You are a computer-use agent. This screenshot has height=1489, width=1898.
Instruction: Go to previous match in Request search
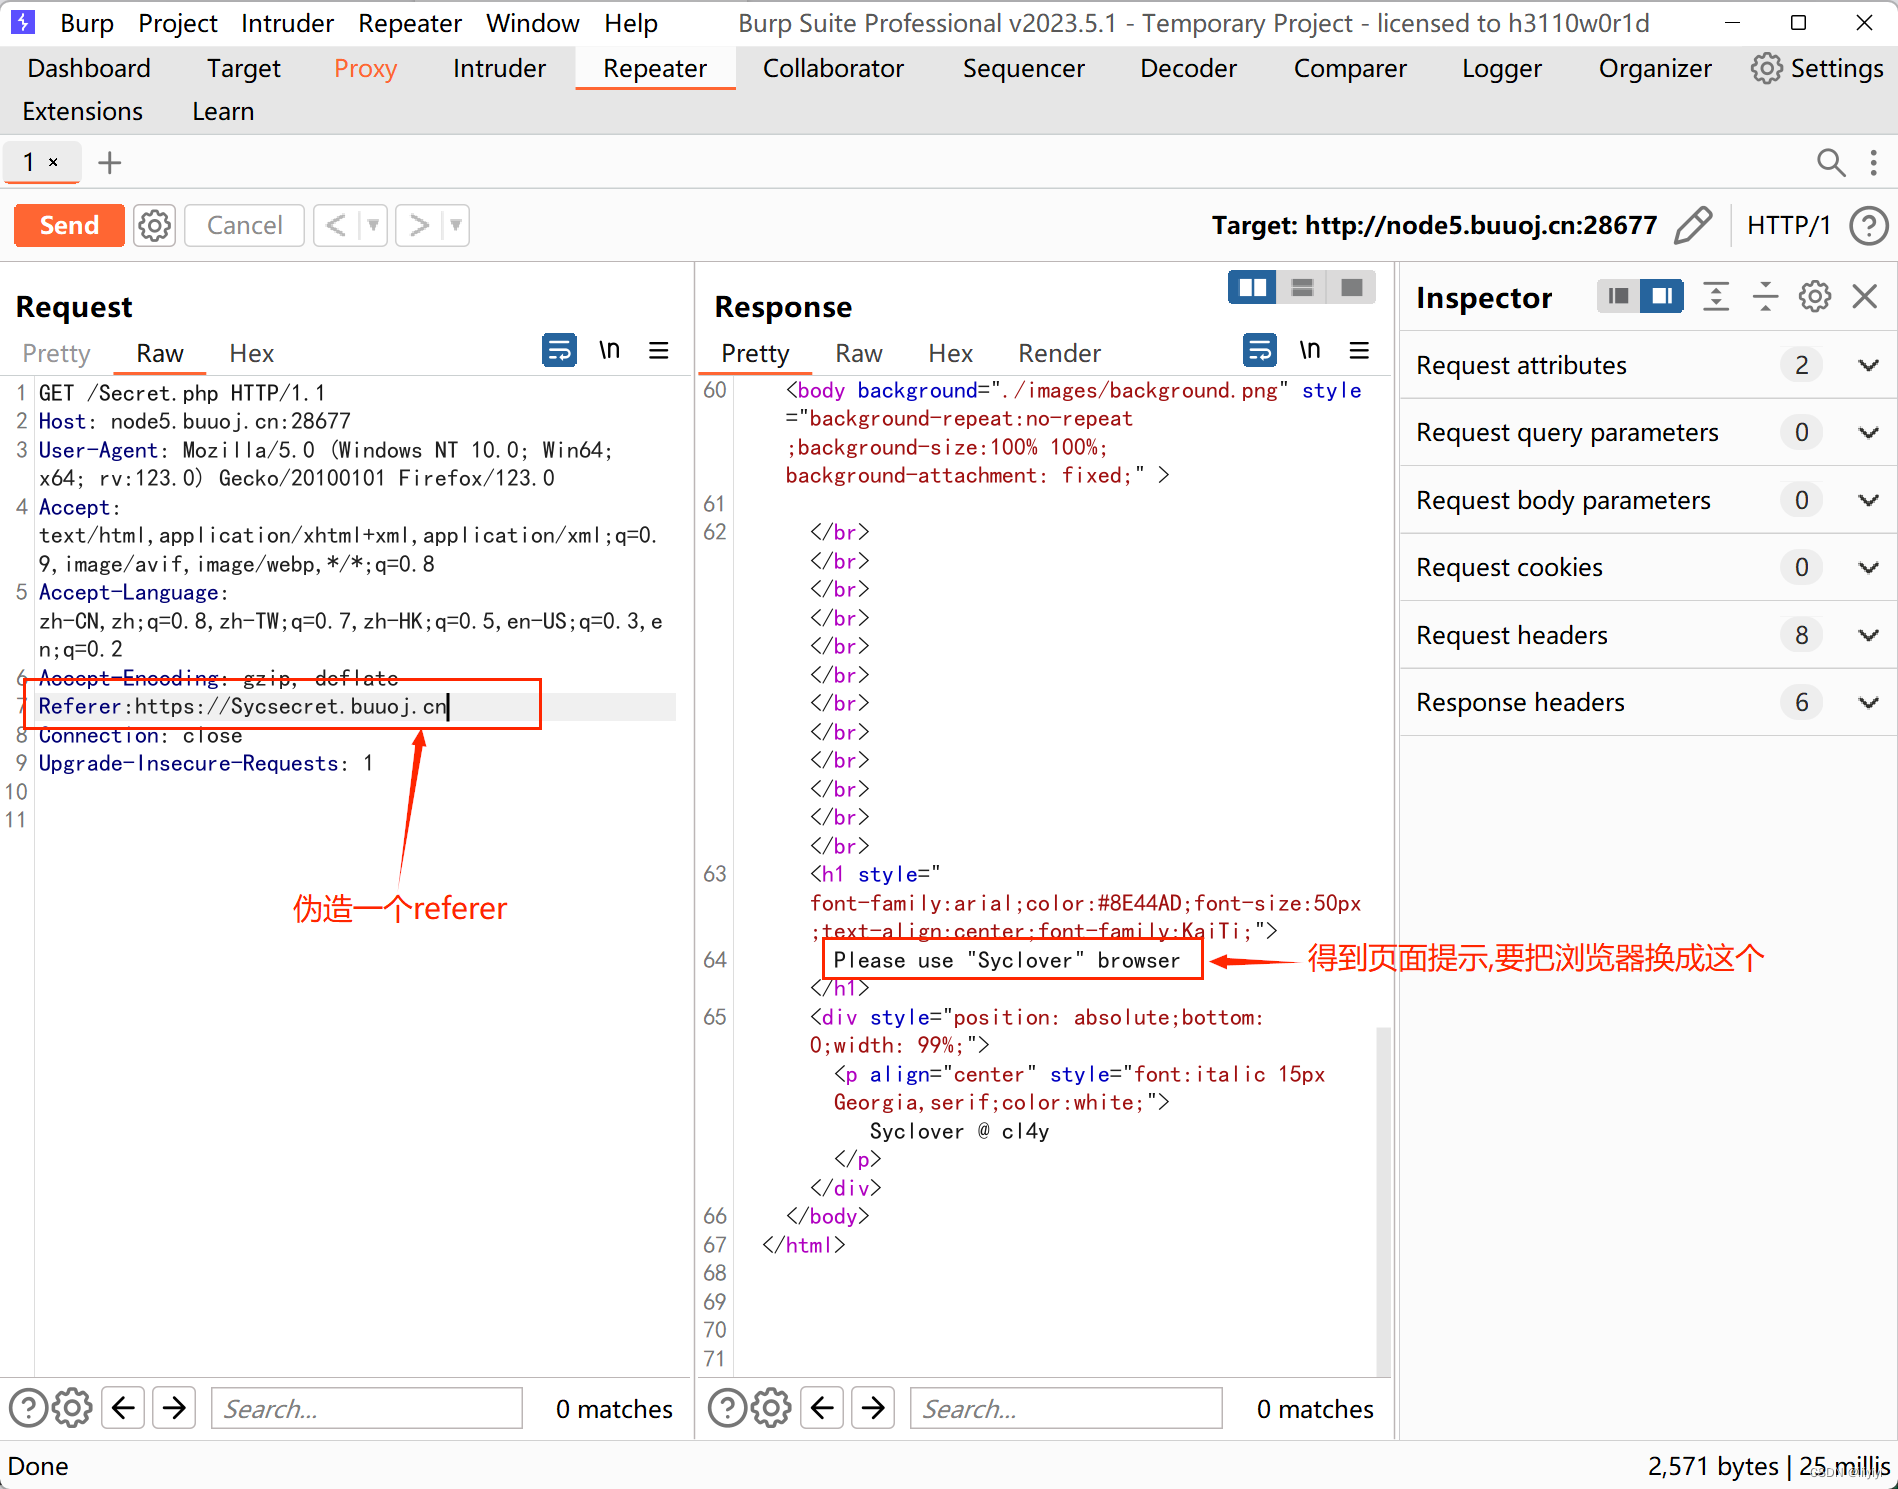123,1408
